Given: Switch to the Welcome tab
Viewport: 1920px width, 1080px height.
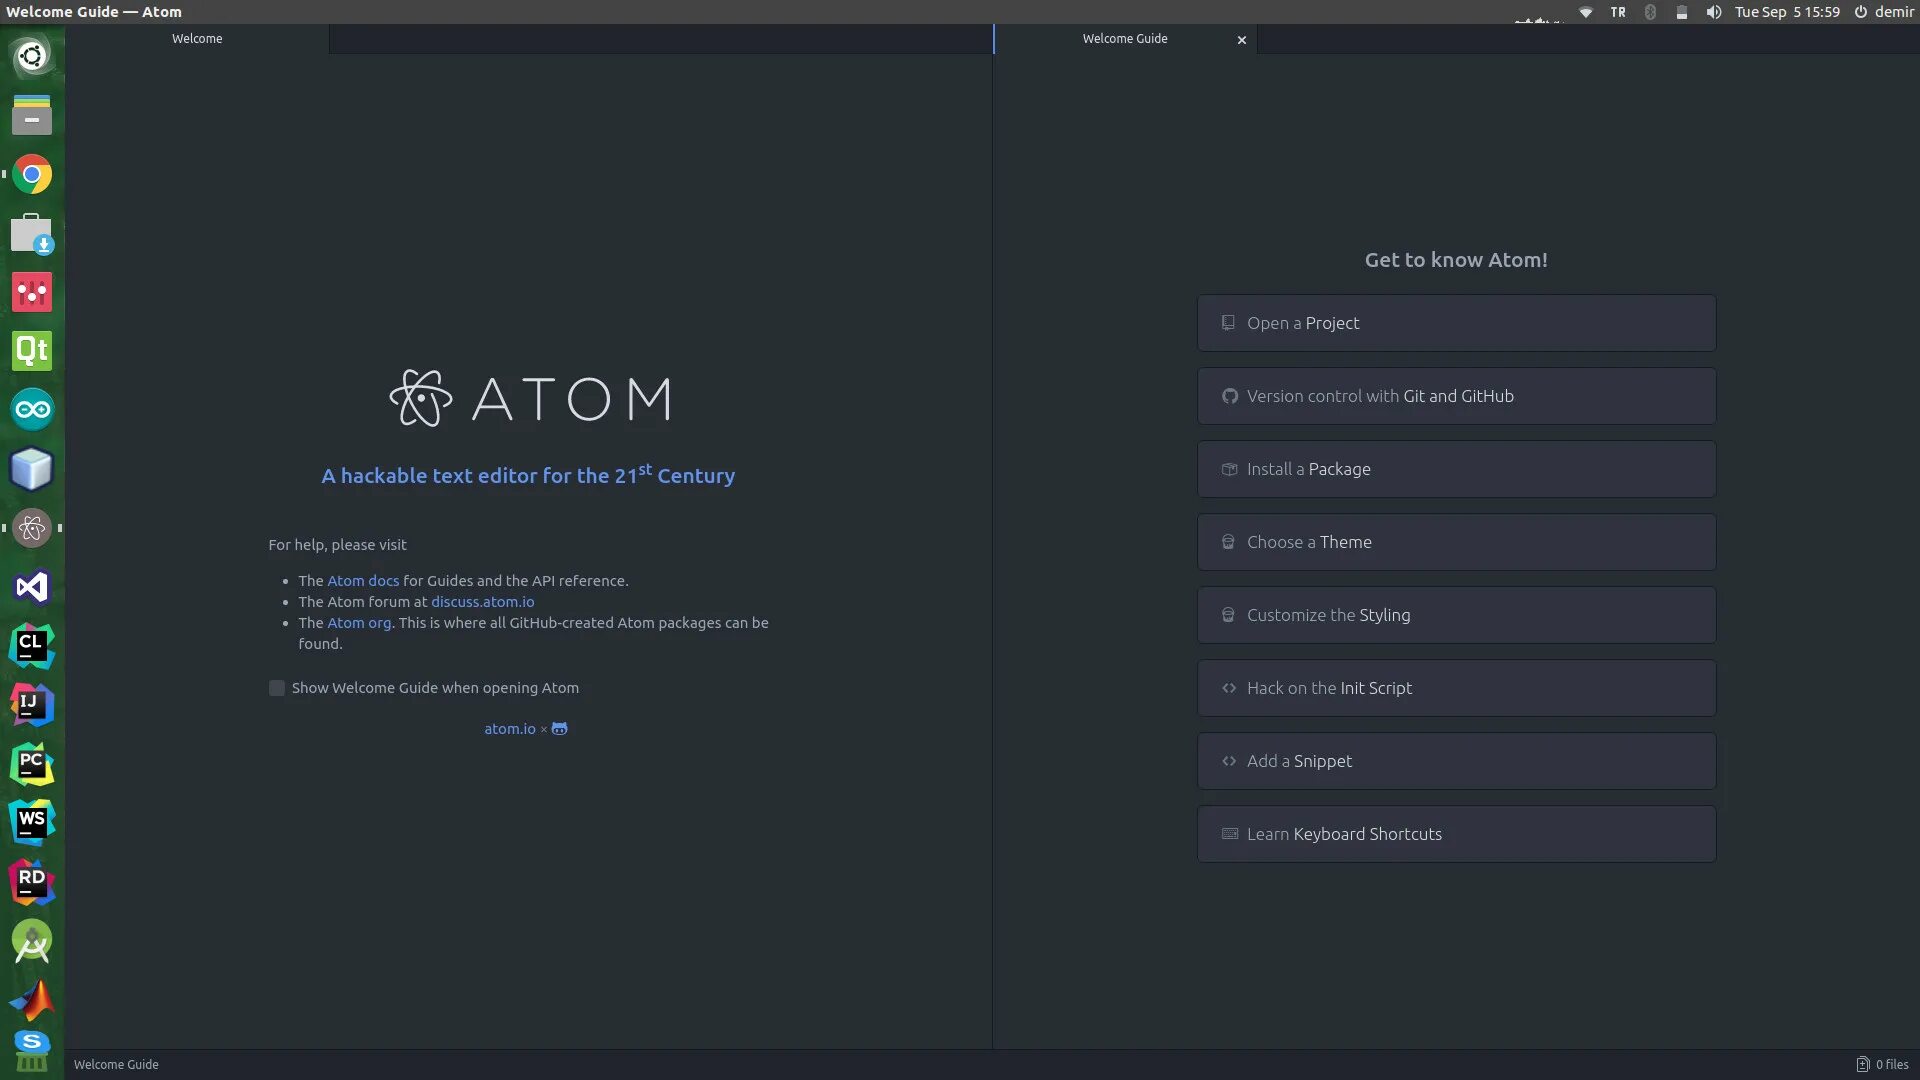Looking at the screenshot, I should (x=197, y=39).
